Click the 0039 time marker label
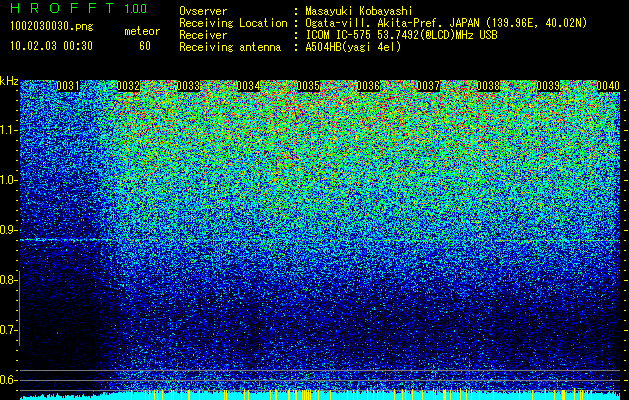 click(548, 86)
